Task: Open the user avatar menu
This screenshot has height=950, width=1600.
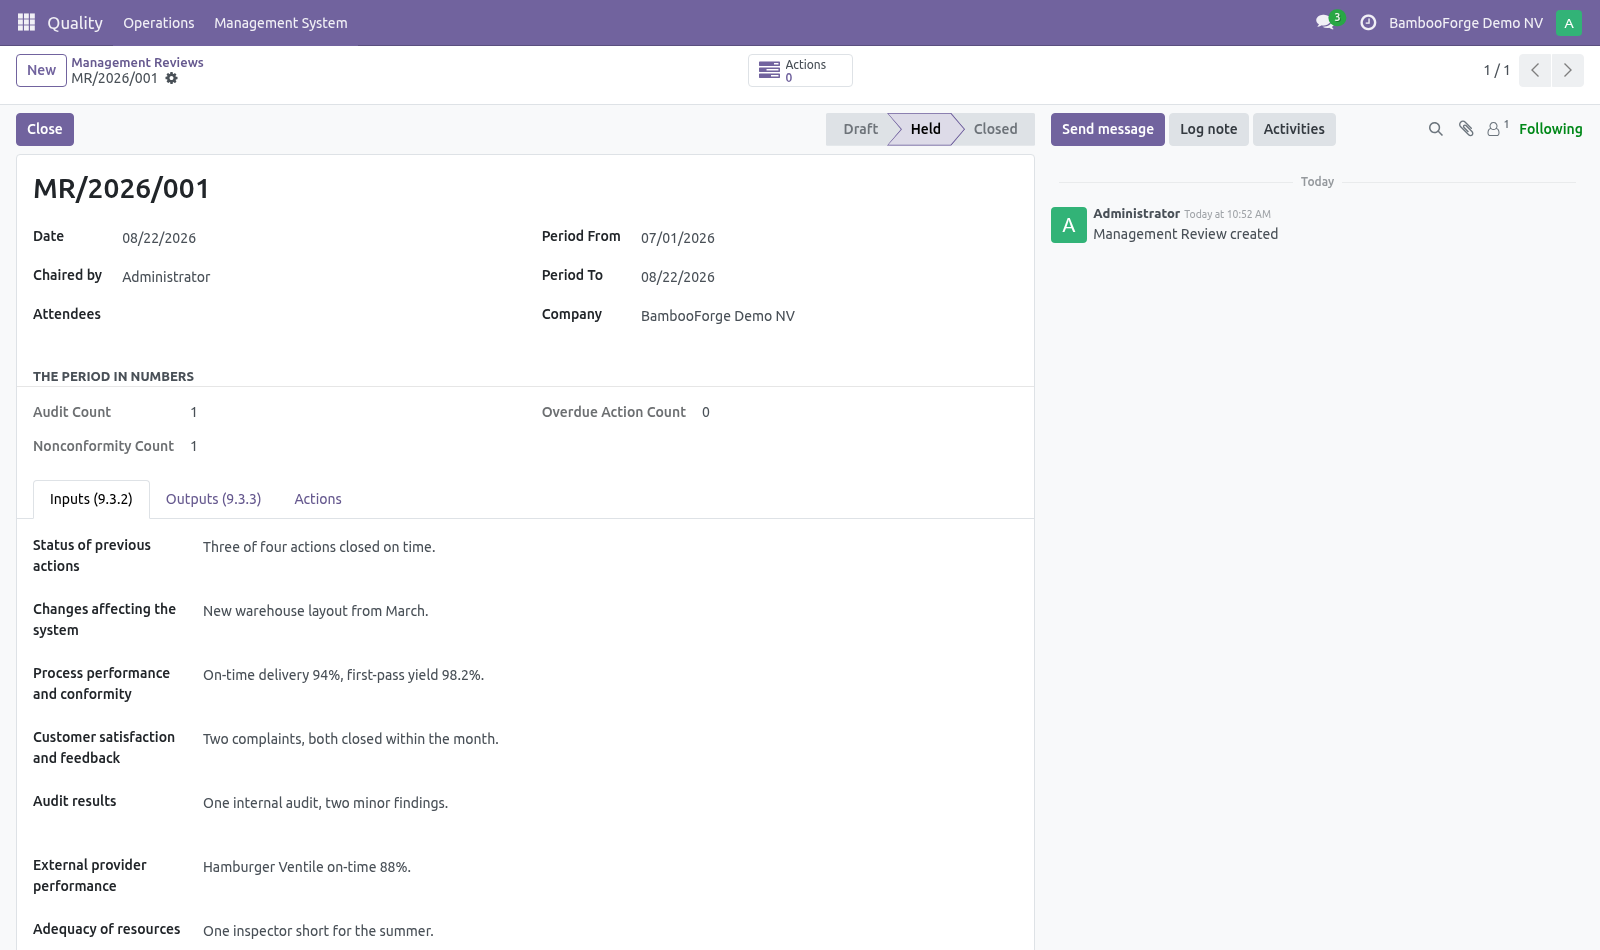Action: click(x=1569, y=22)
